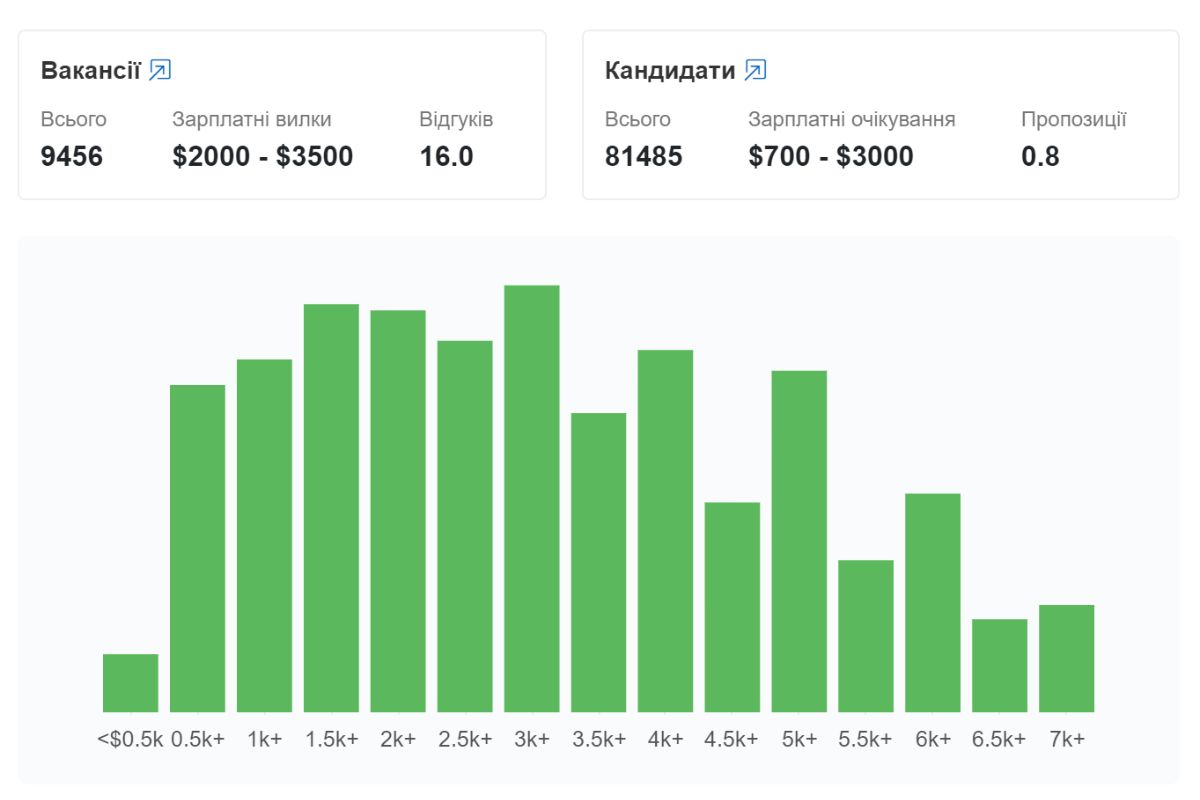Select the 4k+ histogram bar
This screenshot has height=800, width=1200.
(665, 531)
